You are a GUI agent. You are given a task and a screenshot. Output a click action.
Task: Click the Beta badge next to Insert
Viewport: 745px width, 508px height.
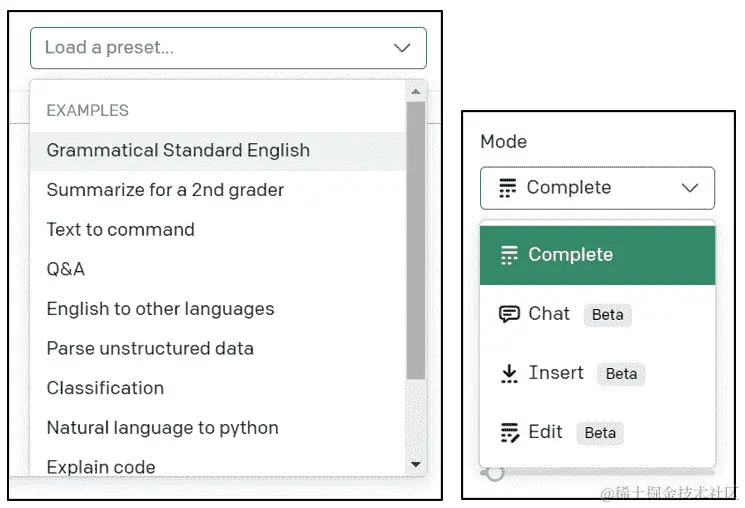tap(621, 374)
